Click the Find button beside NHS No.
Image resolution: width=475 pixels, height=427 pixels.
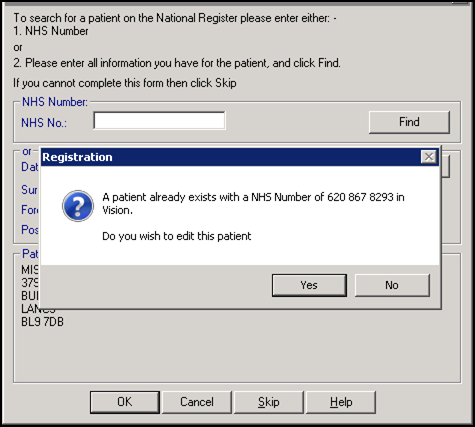point(409,122)
